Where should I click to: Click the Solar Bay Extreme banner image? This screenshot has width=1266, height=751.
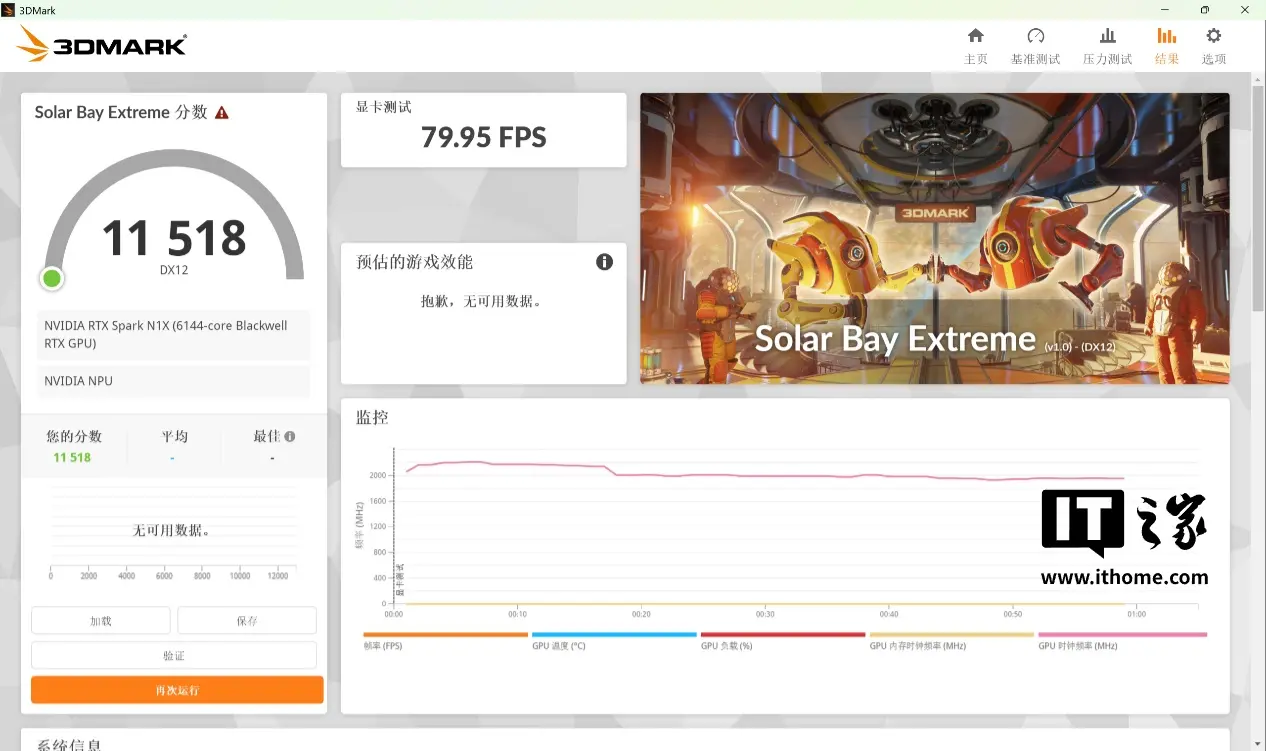(934, 238)
